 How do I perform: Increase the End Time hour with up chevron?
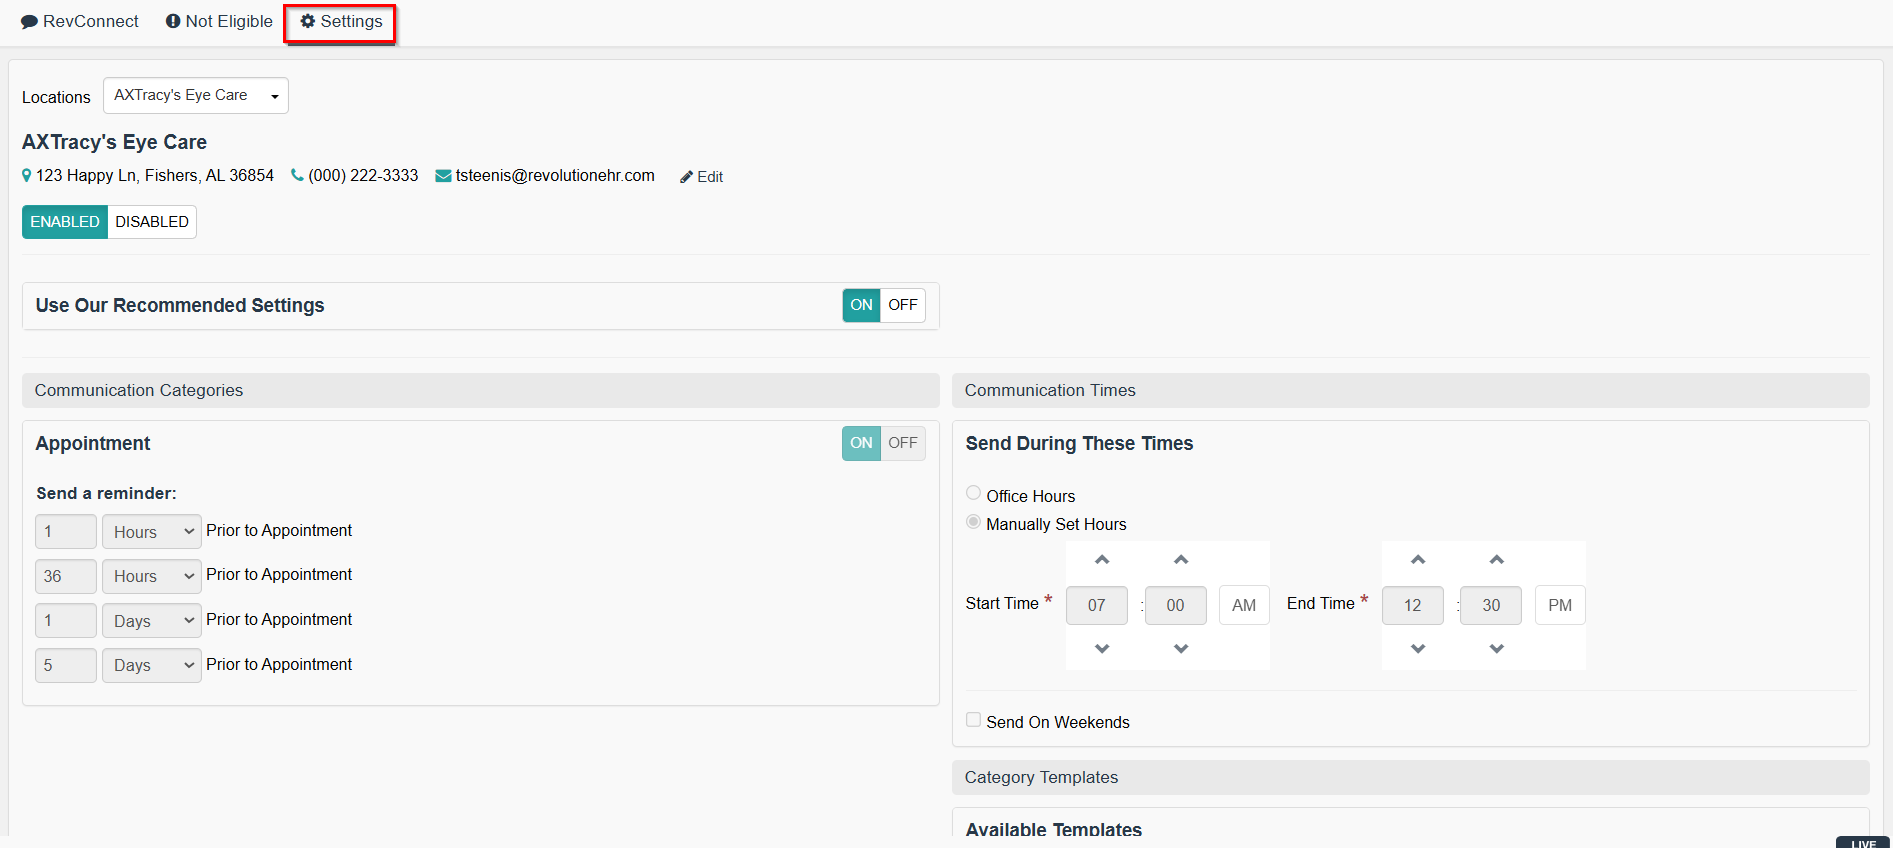pyautogui.click(x=1417, y=560)
